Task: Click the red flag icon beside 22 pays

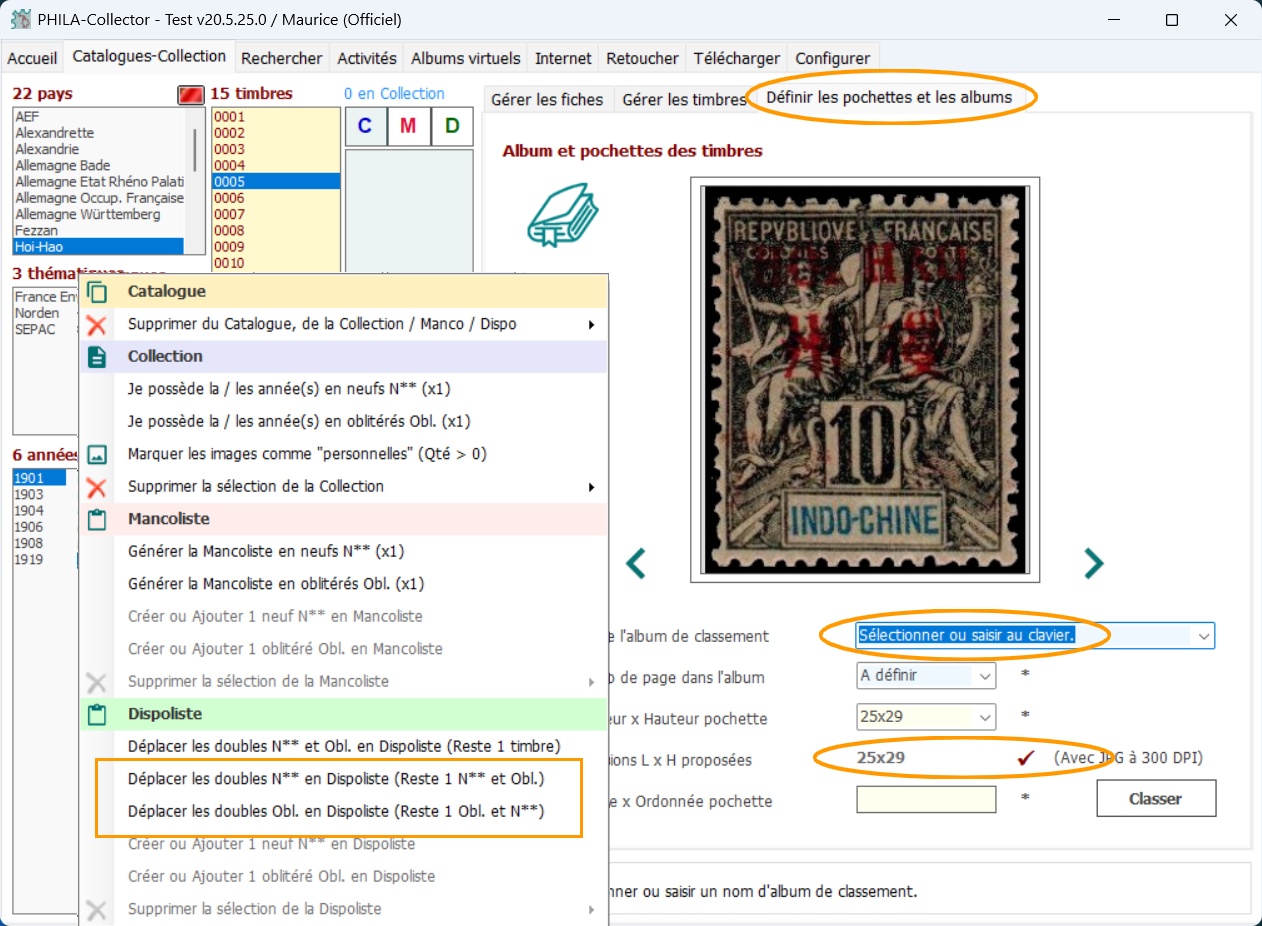Action: (190, 94)
